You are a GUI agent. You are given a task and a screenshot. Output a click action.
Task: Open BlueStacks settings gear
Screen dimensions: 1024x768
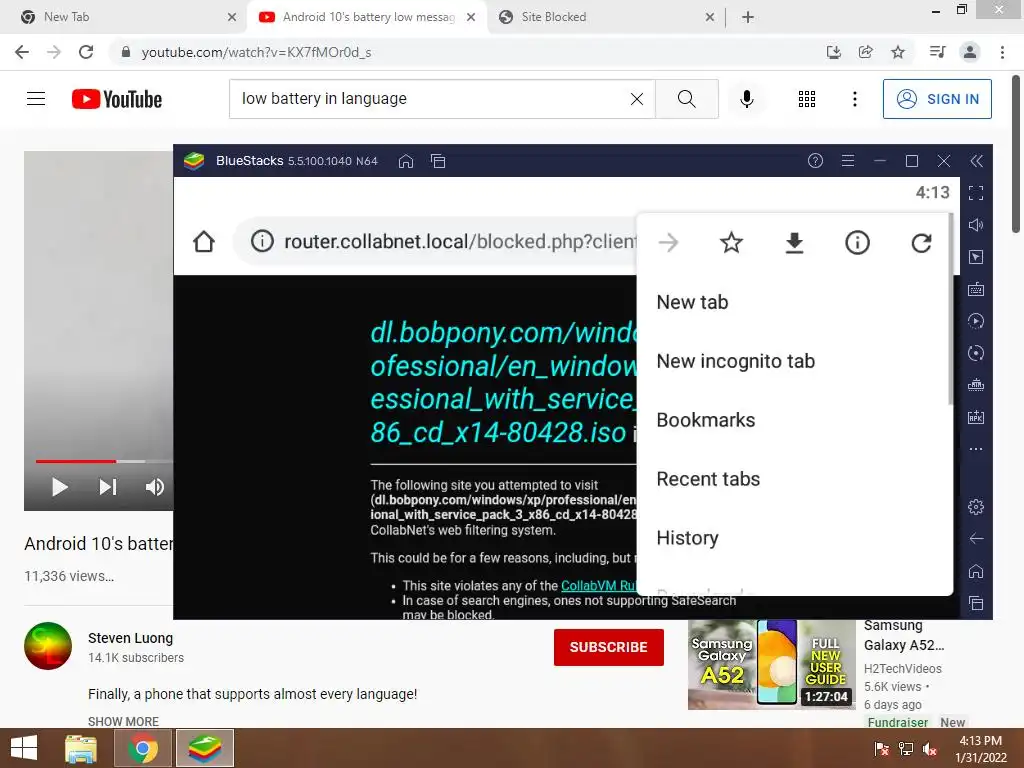pyautogui.click(x=976, y=507)
